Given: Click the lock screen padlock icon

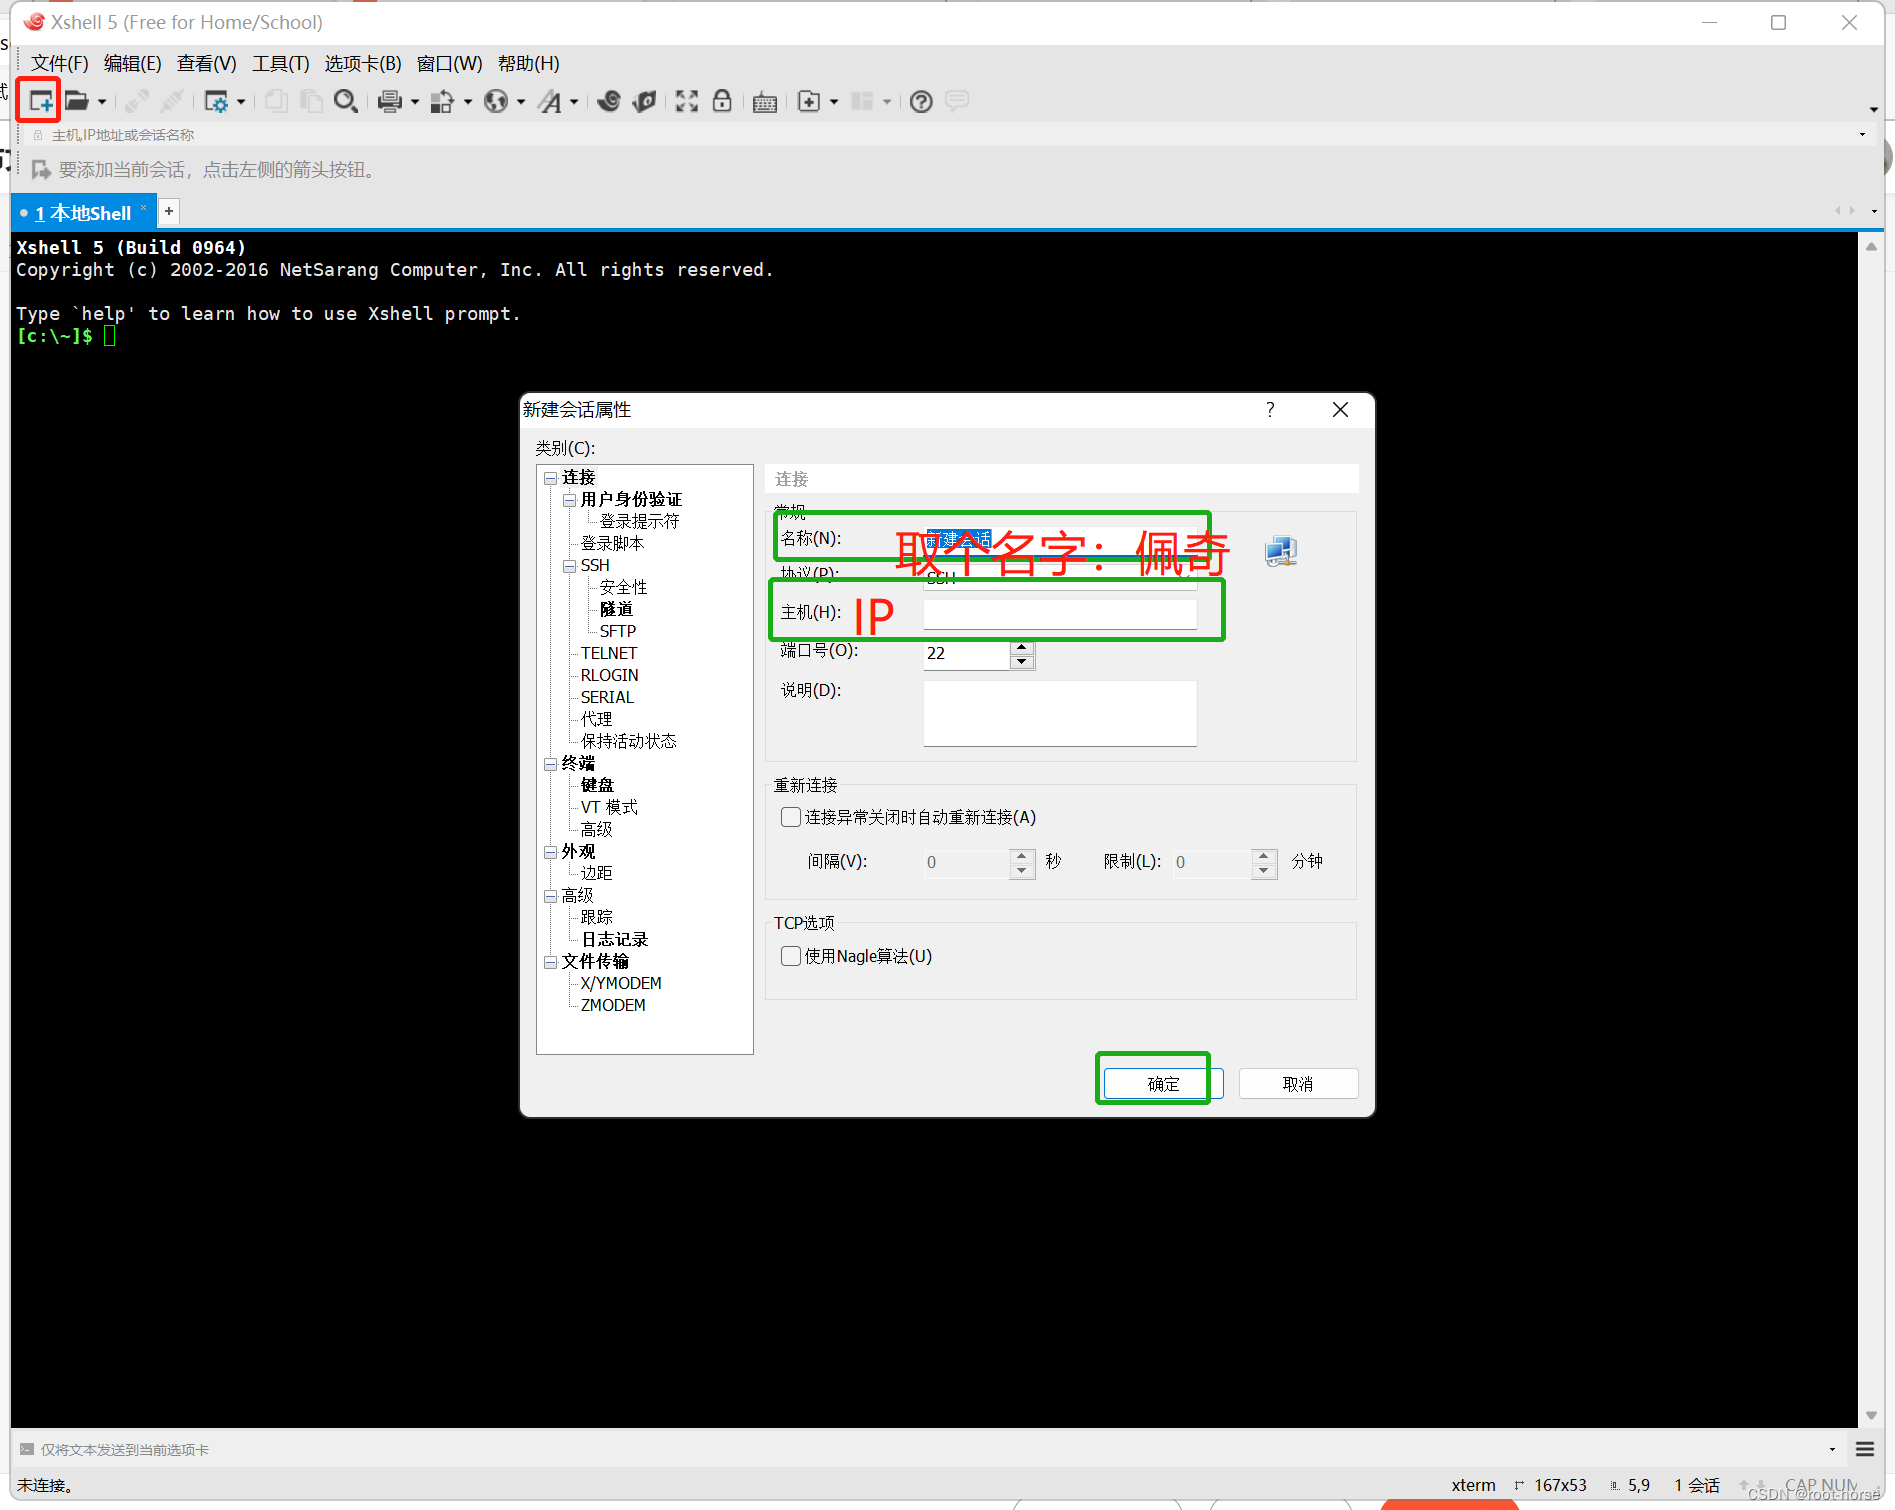Looking at the screenshot, I should click(722, 101).
